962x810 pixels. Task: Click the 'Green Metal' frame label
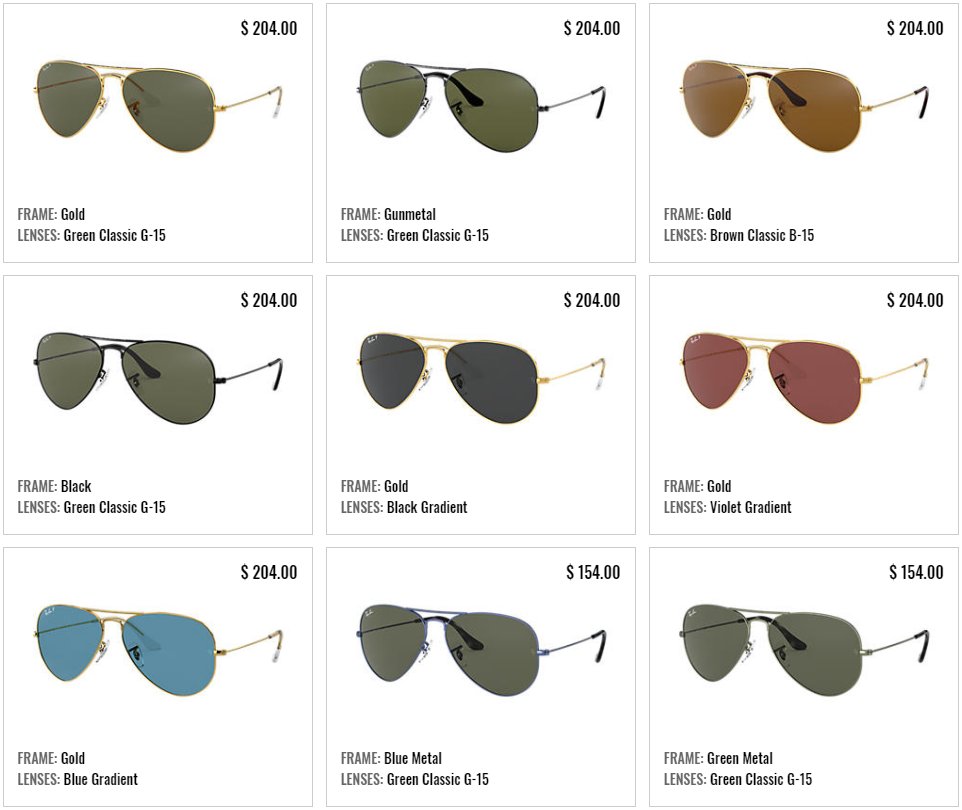(x=740, y=758)
